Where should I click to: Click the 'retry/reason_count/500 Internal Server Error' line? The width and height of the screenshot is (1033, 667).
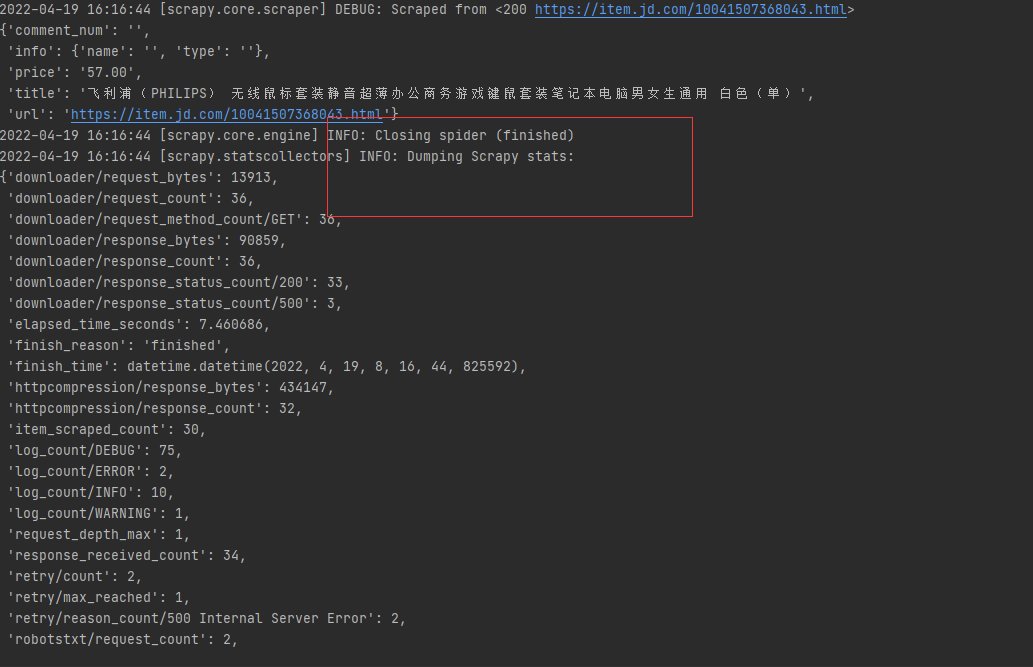pos(205,618)
